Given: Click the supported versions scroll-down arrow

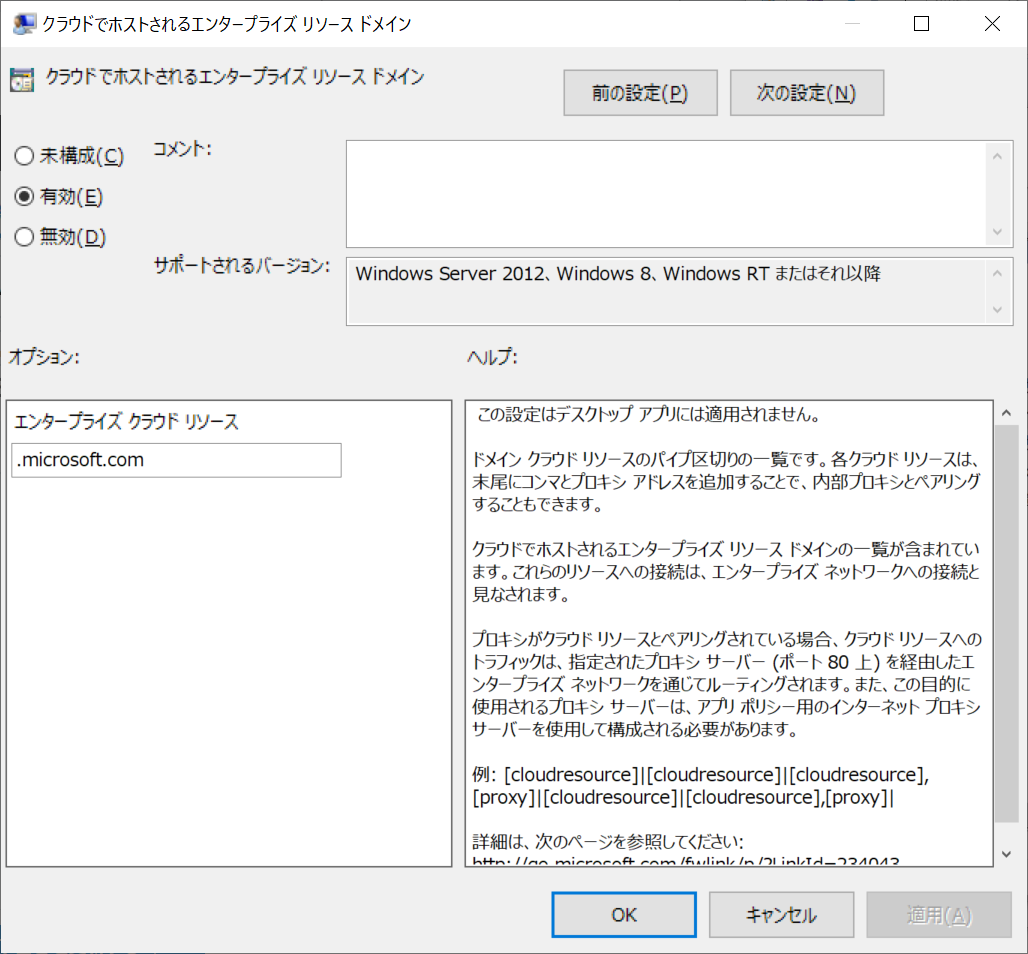Looking at the screenshot, I should click(x=997, y=309).
